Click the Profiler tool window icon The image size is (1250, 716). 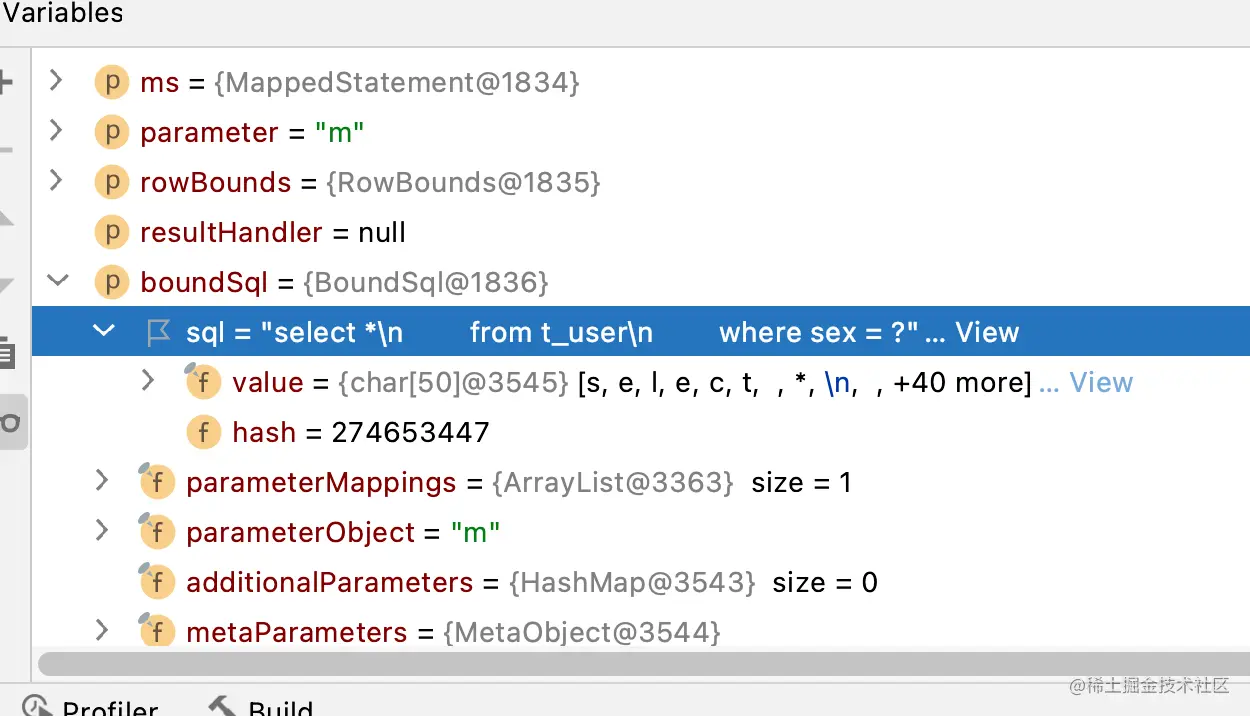36,706
